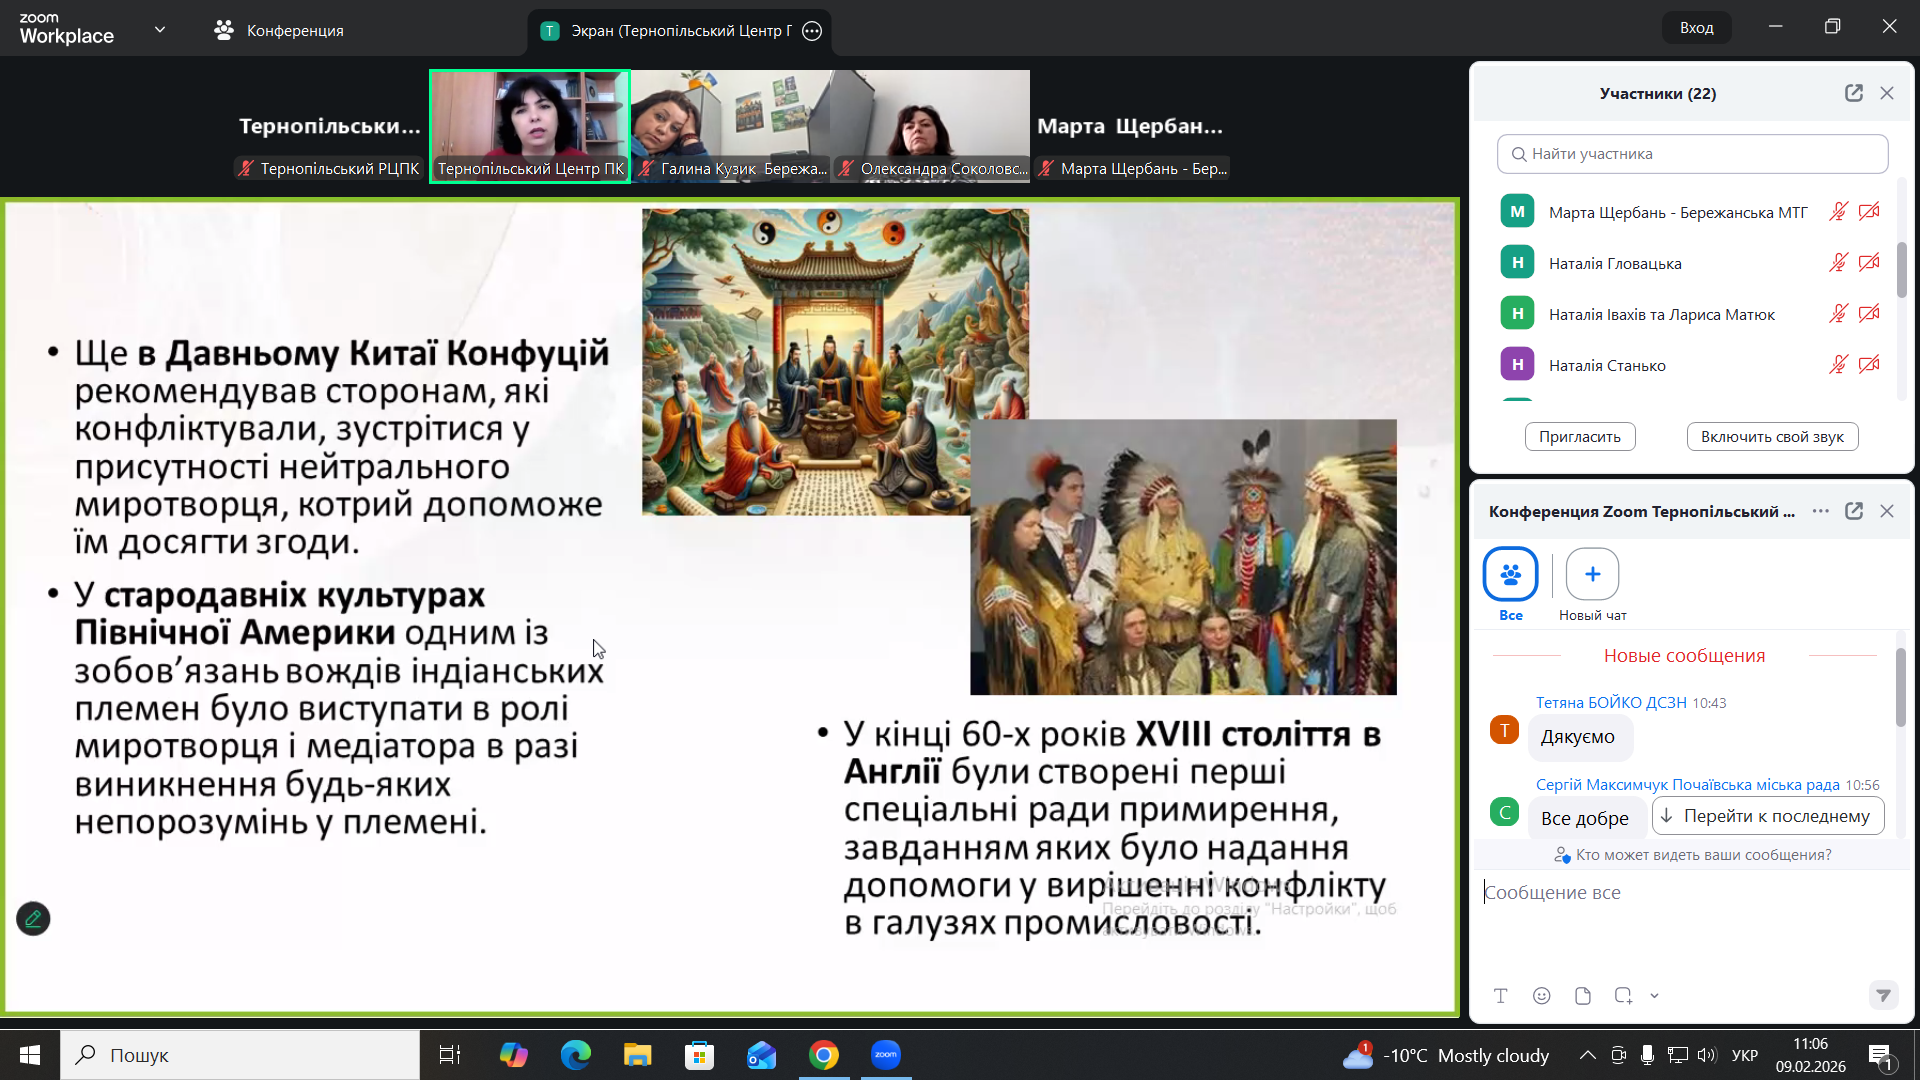Click video-off icon for Наталія Станько
This screenshot has width=1920, height=1080.
pos(1869,365)
